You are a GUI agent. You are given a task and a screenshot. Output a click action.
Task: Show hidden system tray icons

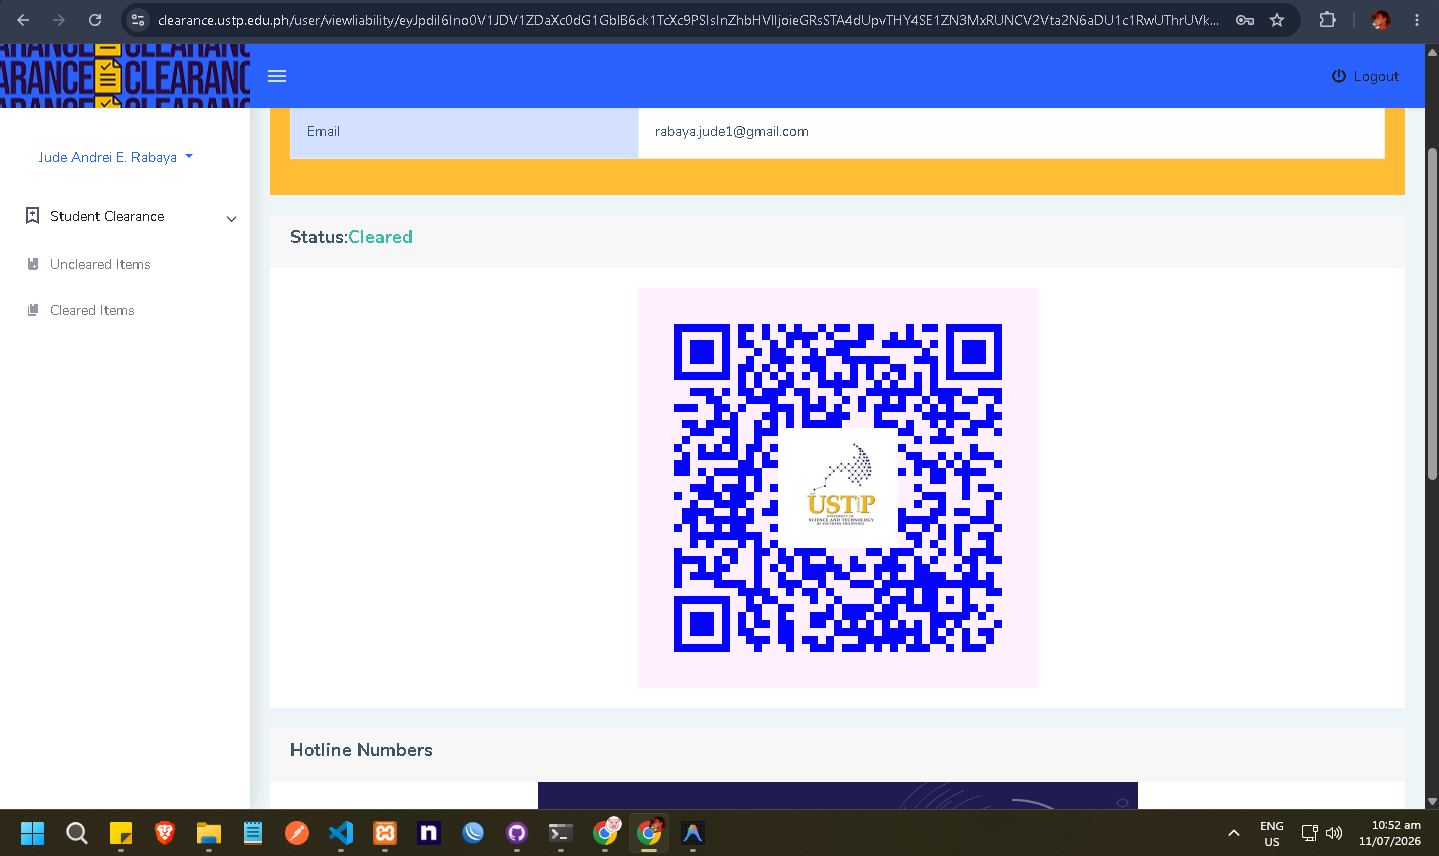pyautogui.click(x=1234, y=833)
